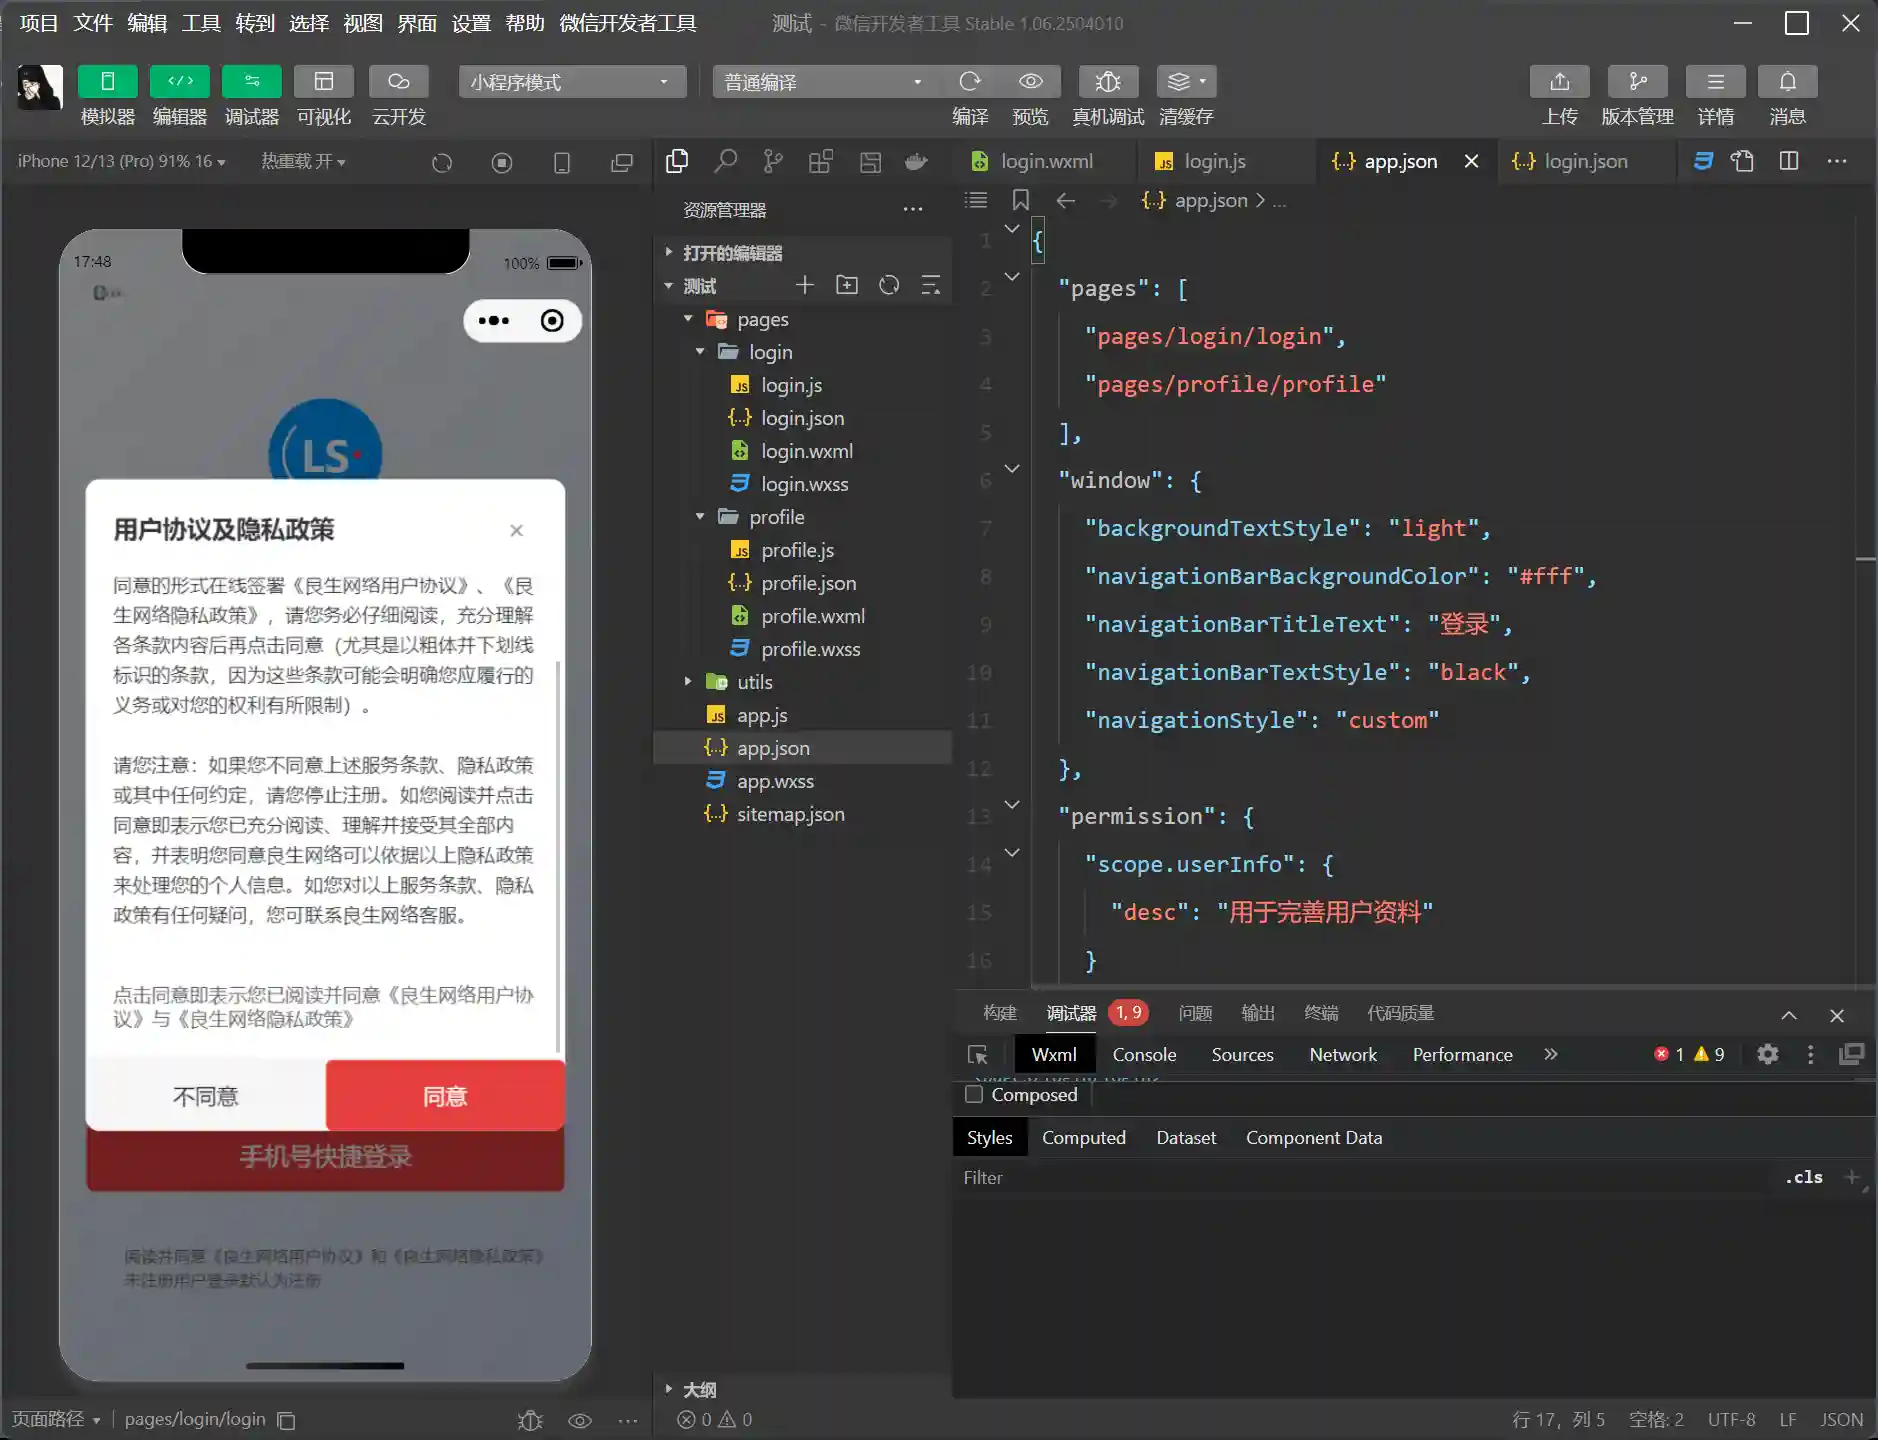The image size is (1878, 1440).
Task: Click the 手机号快捷登录 login button
Action: coord(324,1158)
